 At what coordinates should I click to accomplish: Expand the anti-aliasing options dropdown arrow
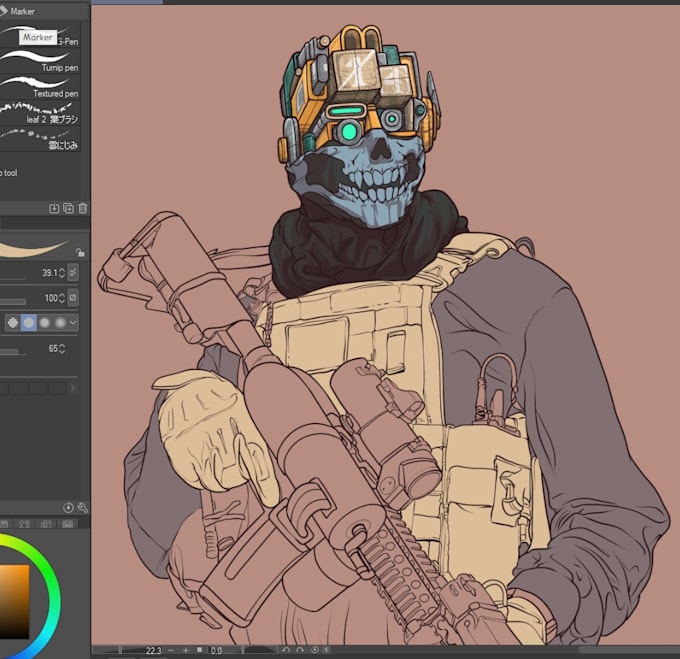74,323
